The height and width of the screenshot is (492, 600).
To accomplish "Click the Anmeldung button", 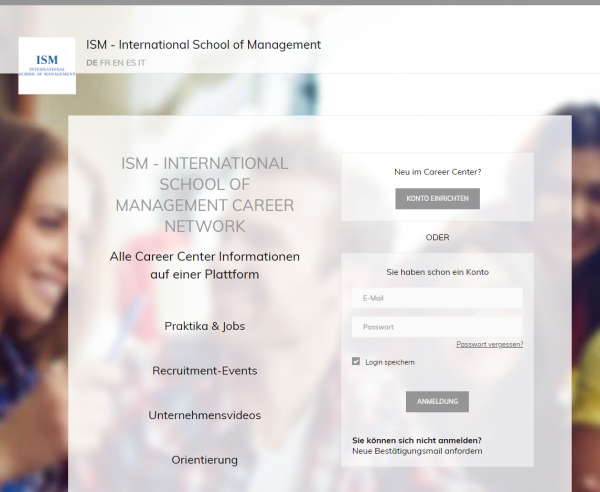I will point(437,401).
